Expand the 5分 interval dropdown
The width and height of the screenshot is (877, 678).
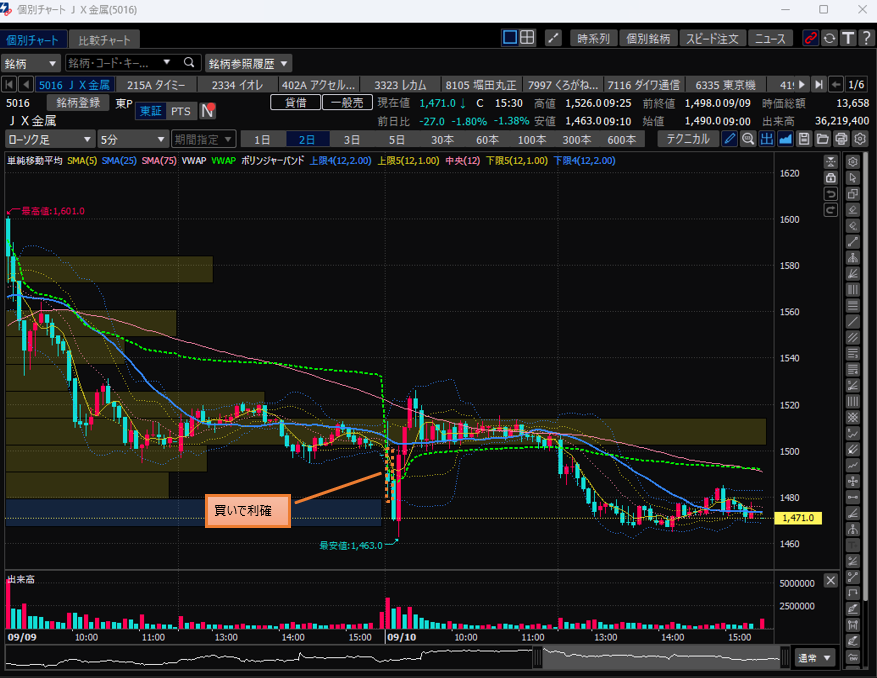coord(133,139)
